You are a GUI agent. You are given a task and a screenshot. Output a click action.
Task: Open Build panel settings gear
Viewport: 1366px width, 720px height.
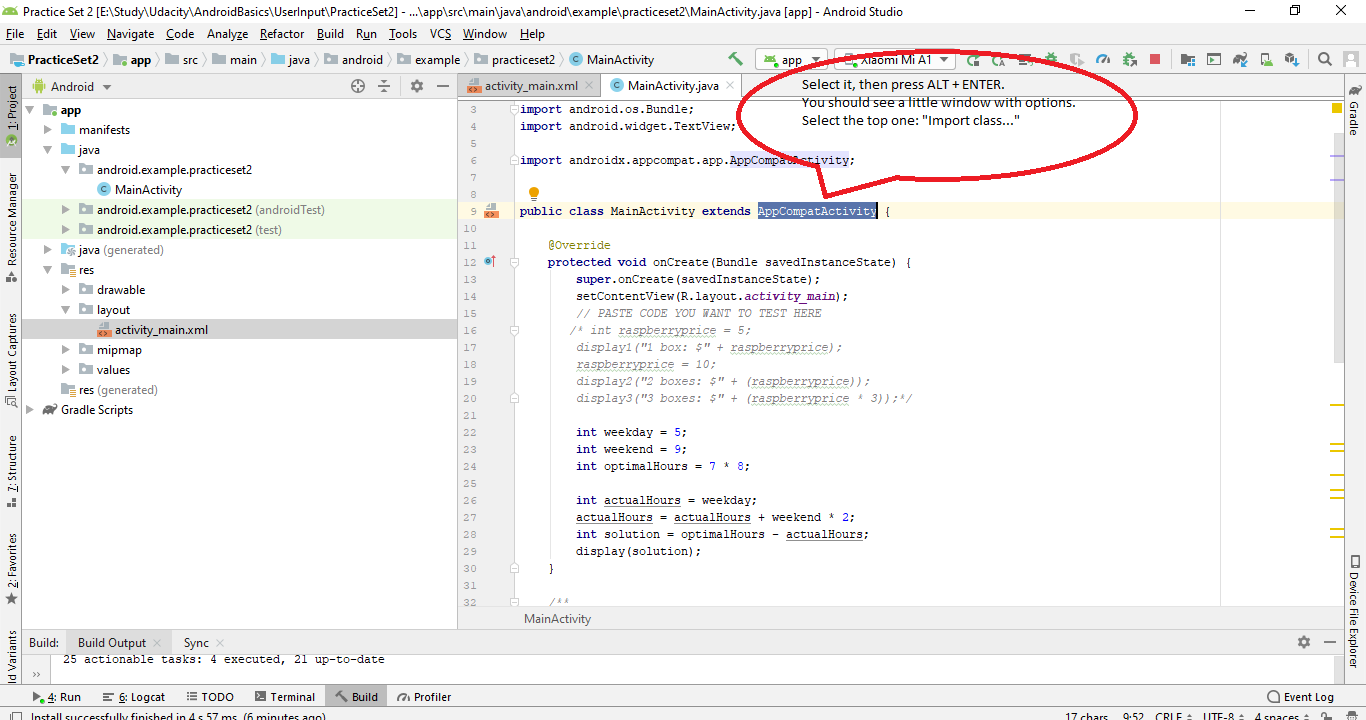pos(1304,642)
